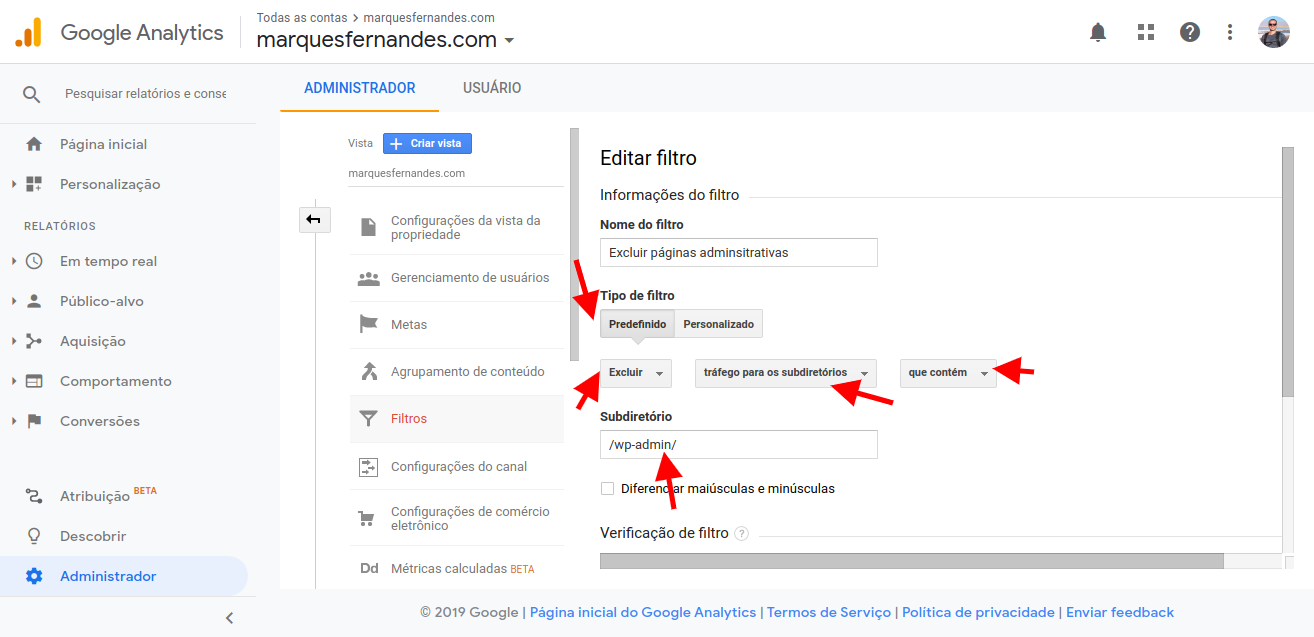Image resolution: width=1314 pixels, height=637 pixels.
Task: Click the Pesquisar relatórios search field
Action: click(146, 94)
